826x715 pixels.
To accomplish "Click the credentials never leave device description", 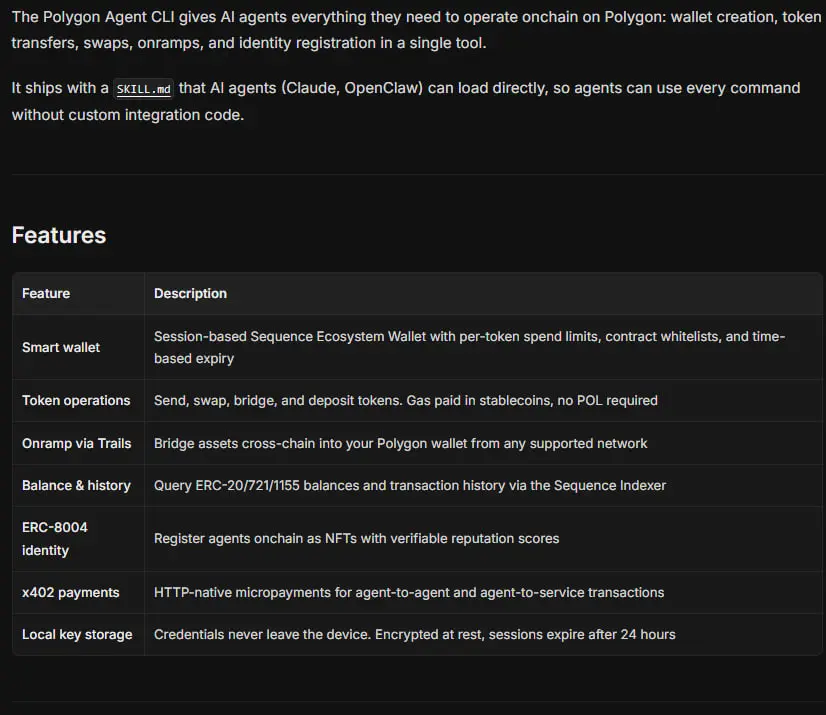I will (414, 634).
